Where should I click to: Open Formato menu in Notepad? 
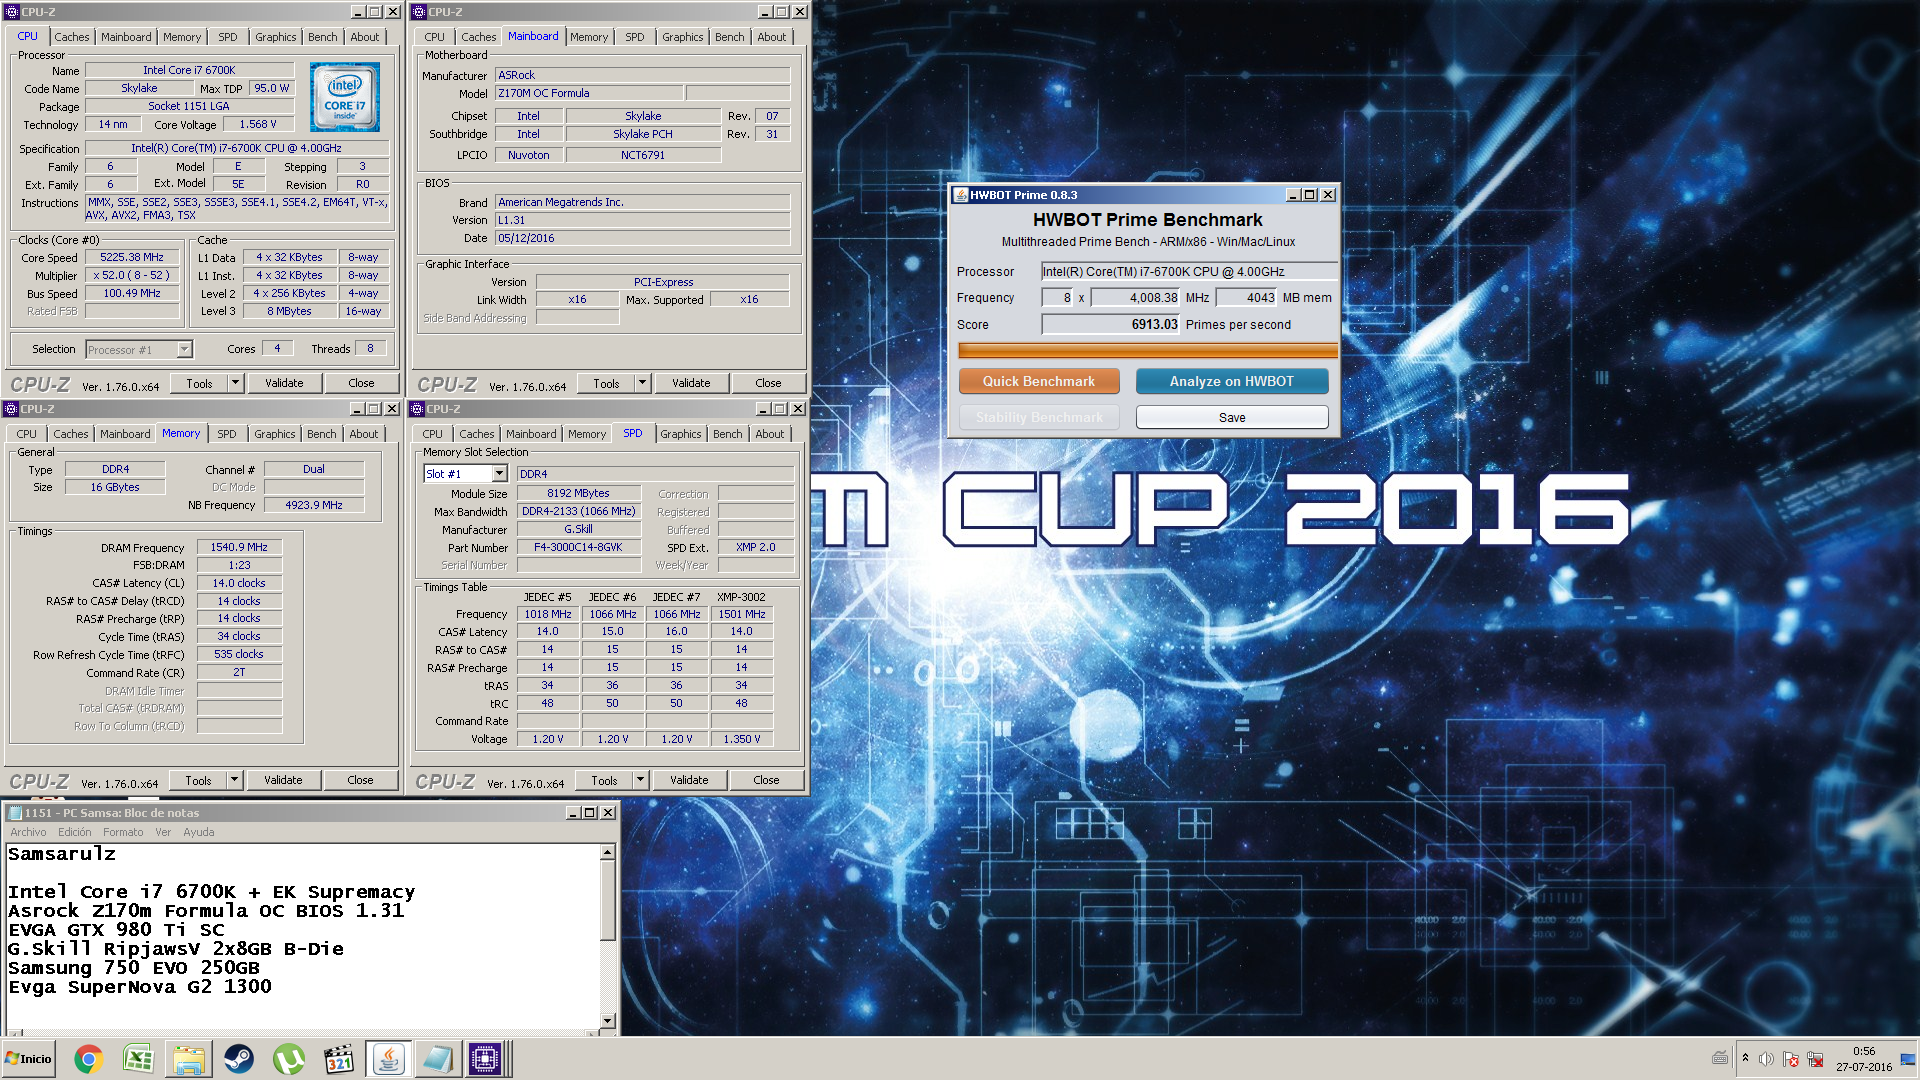tap(123, 832)
